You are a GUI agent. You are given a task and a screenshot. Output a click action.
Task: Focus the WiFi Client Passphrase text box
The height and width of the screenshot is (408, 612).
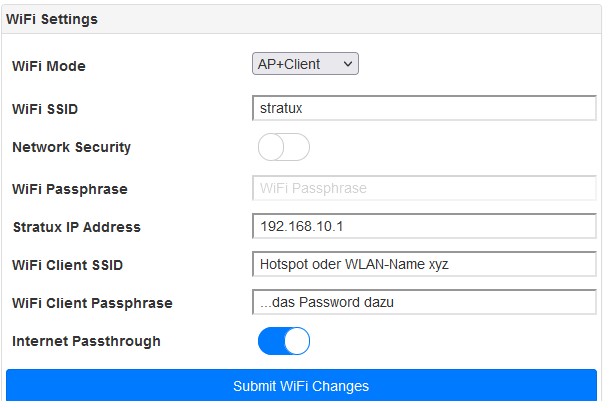coord(424,302)
